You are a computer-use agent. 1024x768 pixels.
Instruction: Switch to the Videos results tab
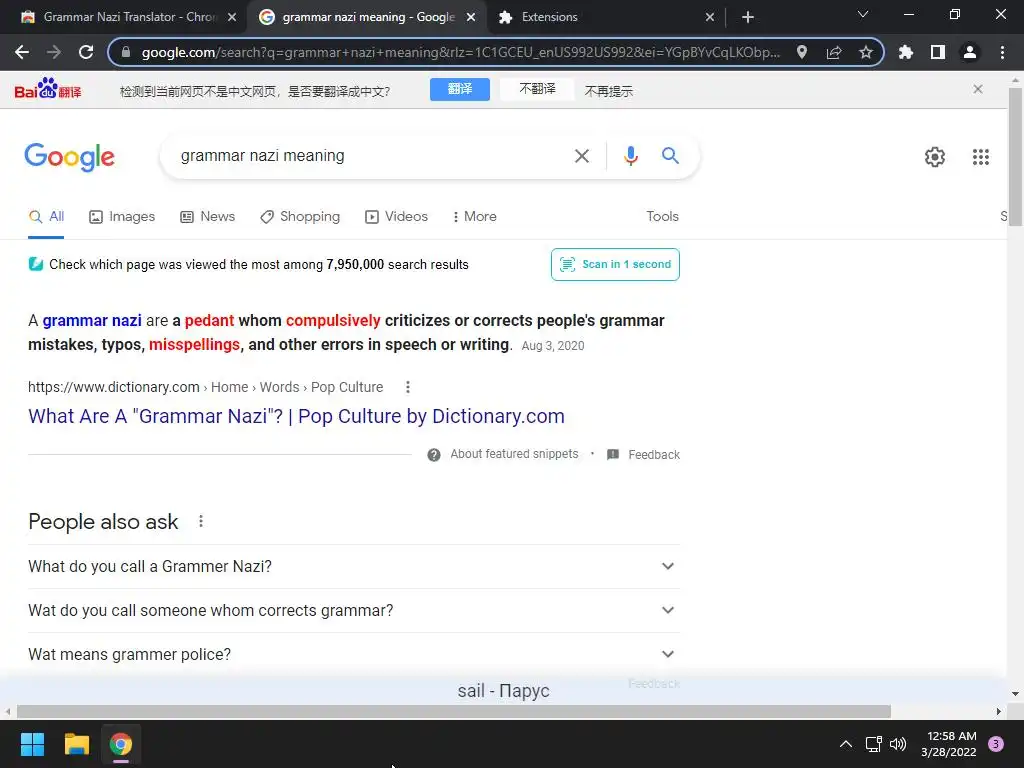[x=396, y=217]
